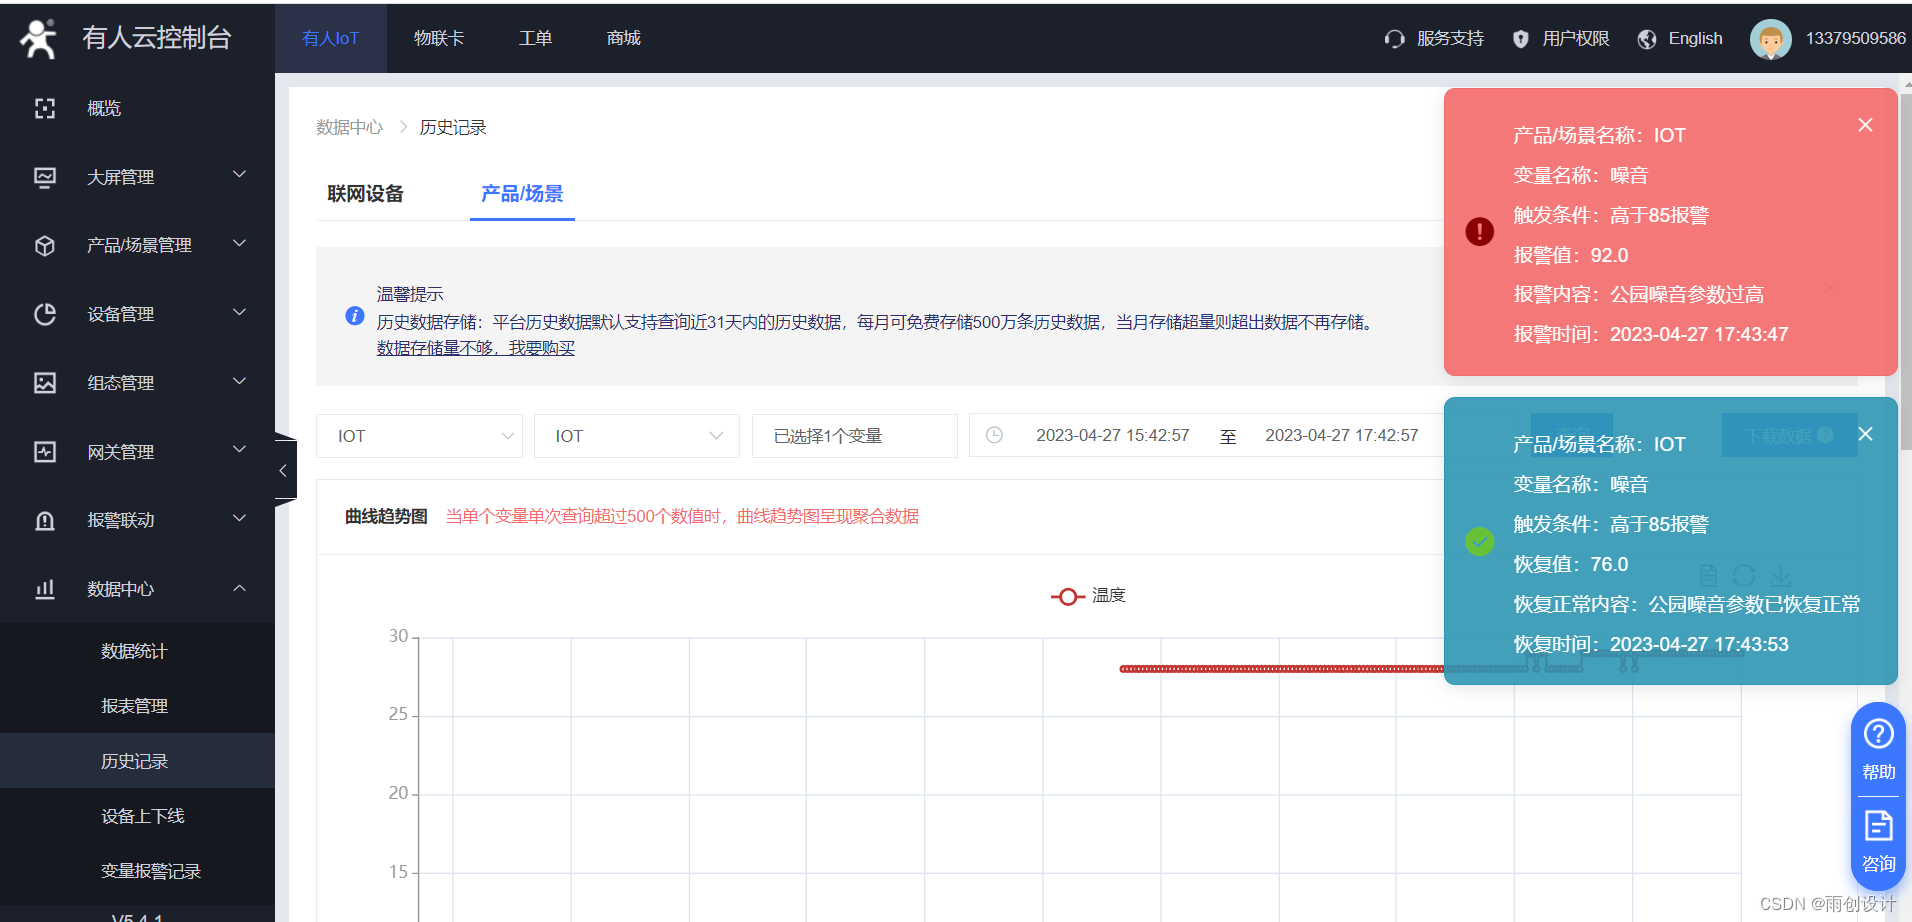Viewport: 1912px width, 922px height.
Task: Click 数据存储量不够，我要购买 link
Action: pos(476,348)
